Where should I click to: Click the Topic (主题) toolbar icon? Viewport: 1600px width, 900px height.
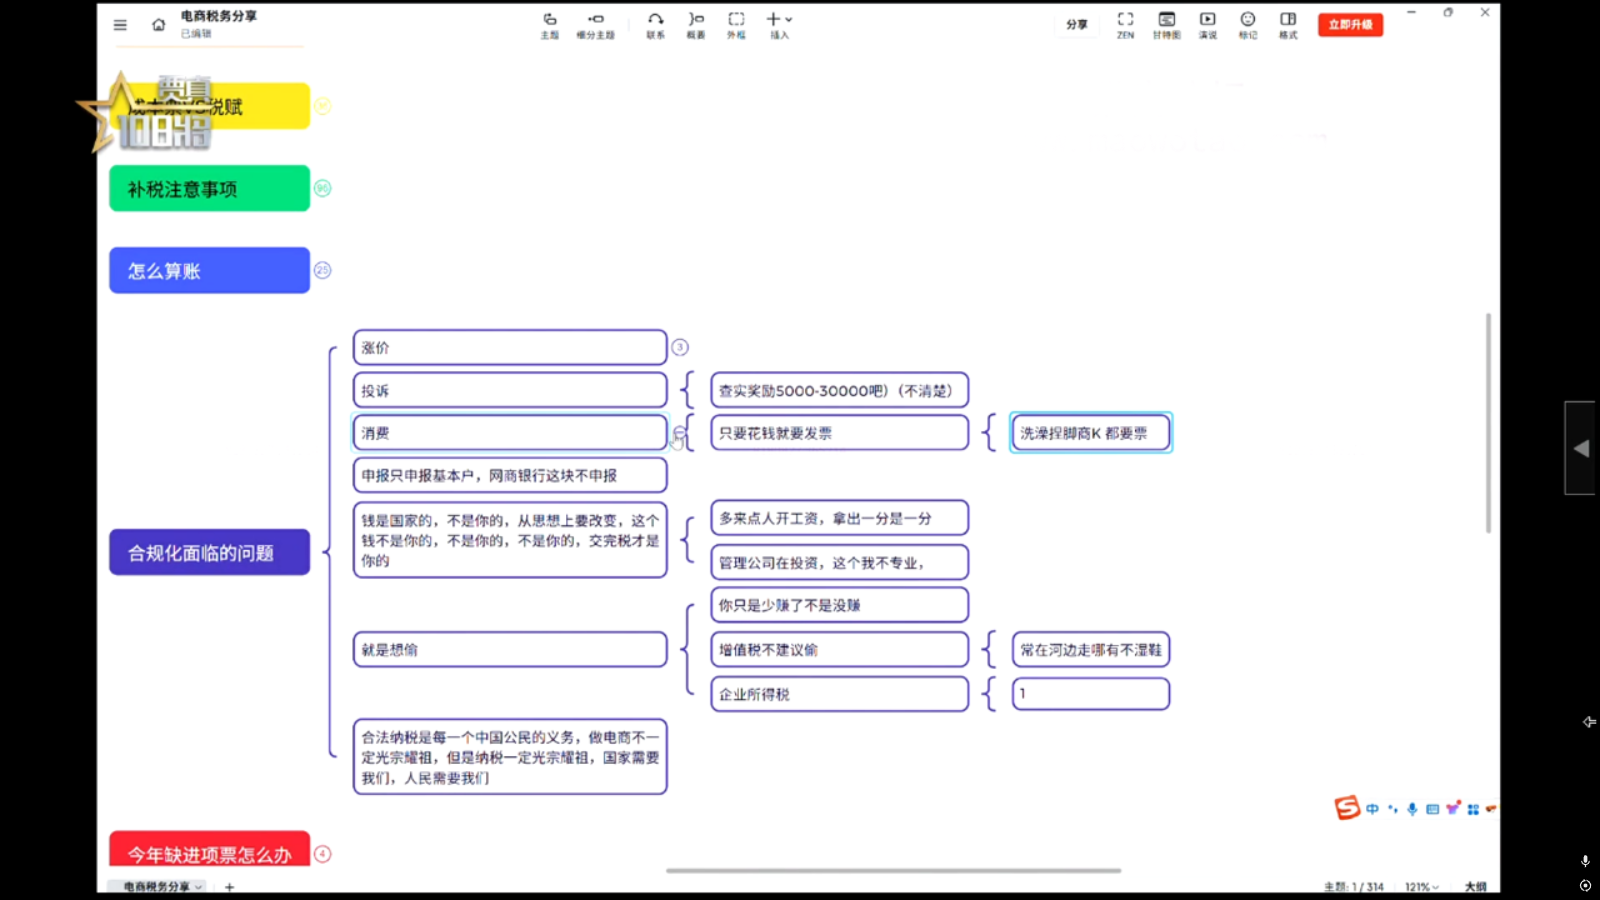pos(549,24)
